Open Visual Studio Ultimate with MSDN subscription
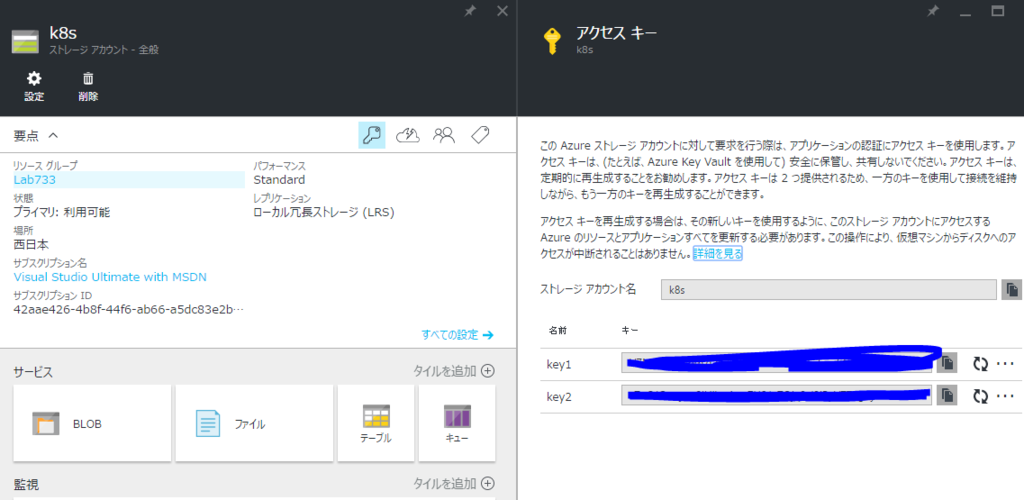The height and width of the screenshot is (500, 1024). (110, 277)
